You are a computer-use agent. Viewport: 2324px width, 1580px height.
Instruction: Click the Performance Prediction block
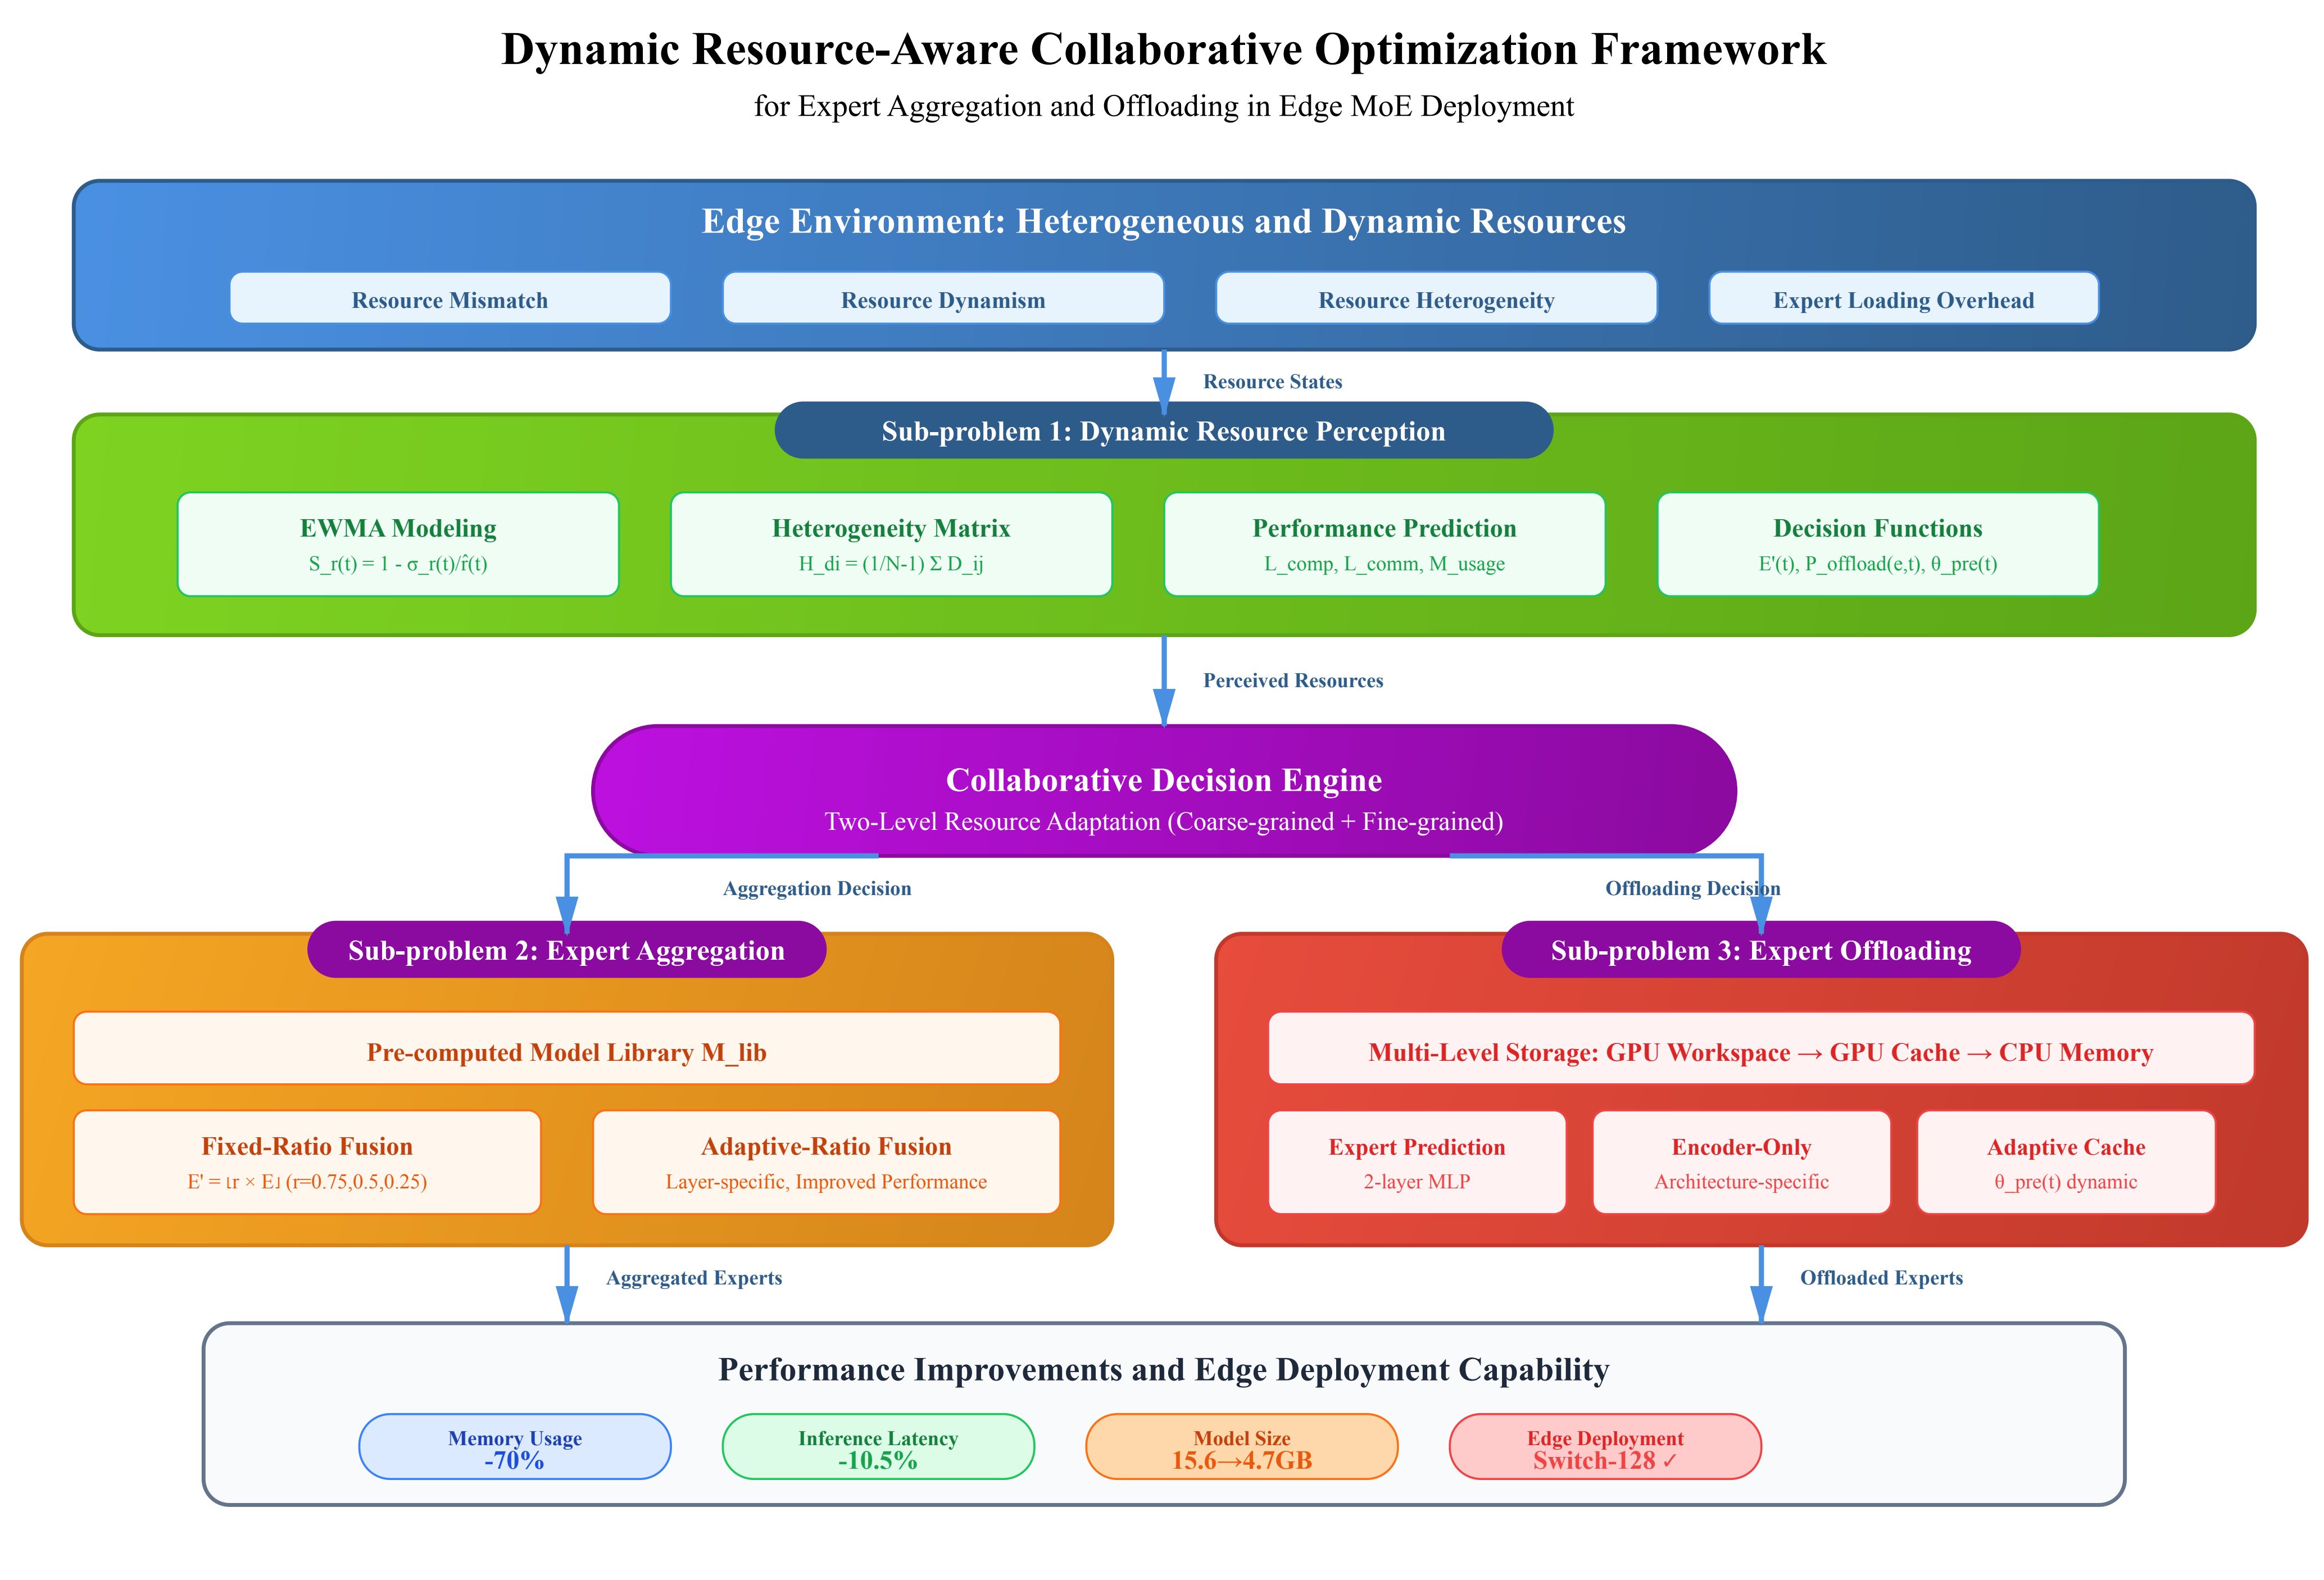point(1383,544)
